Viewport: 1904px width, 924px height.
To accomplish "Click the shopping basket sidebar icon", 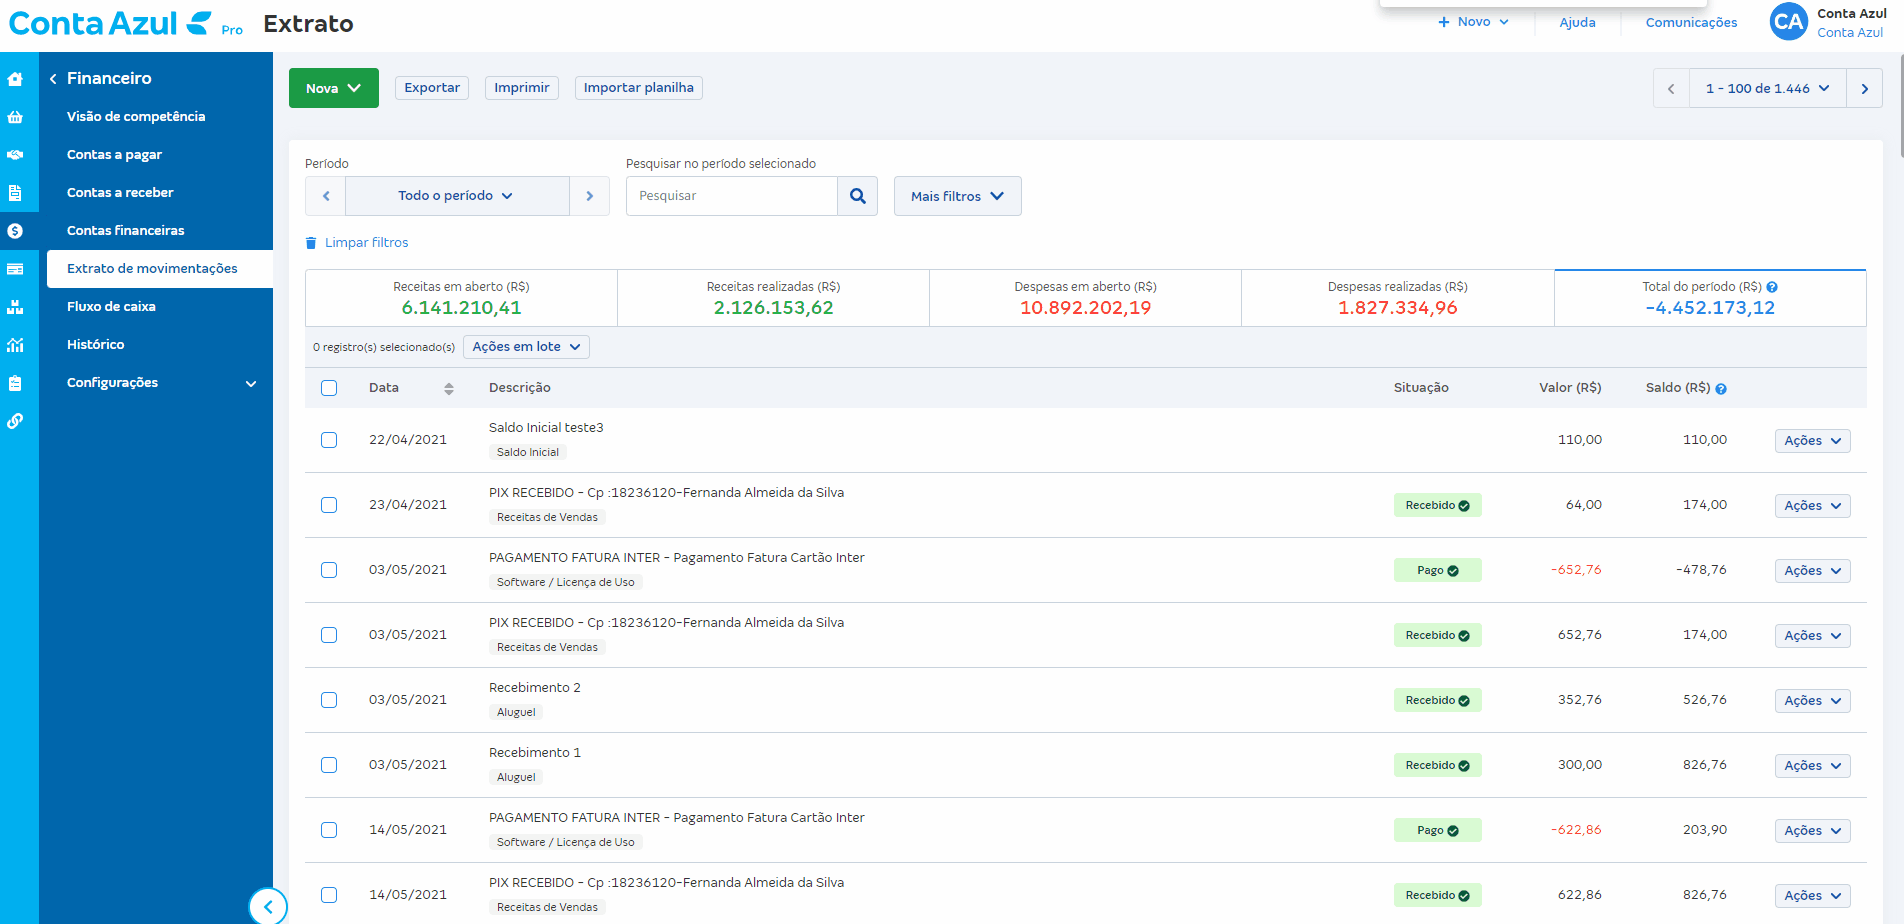I will (15, 117).
